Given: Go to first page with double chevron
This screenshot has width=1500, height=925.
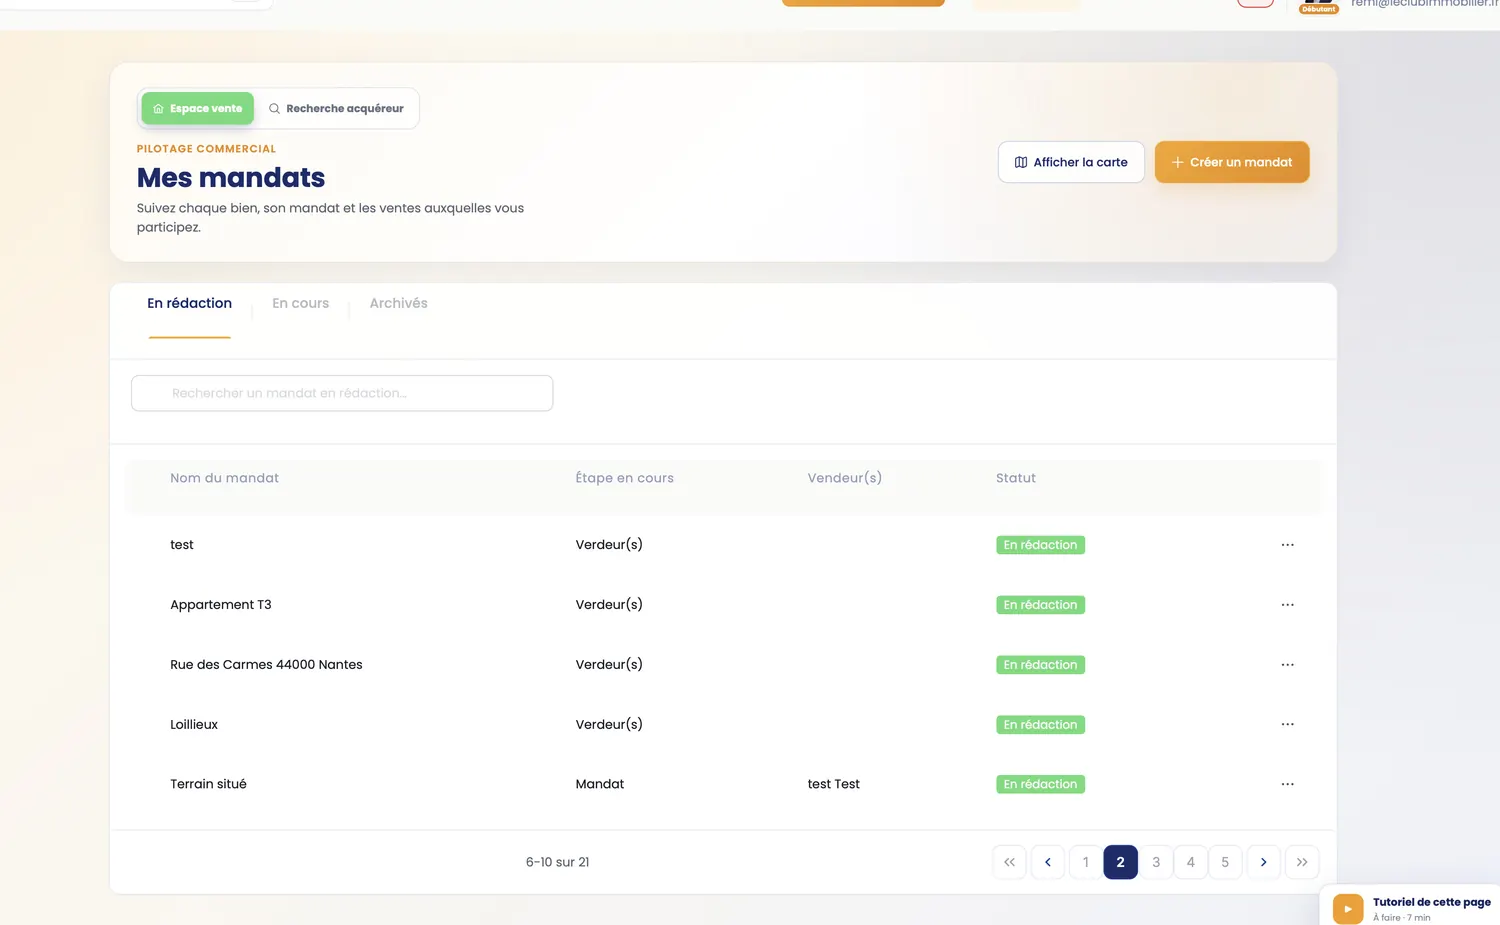Looking at the screenshot, I should coord(1009,862).
